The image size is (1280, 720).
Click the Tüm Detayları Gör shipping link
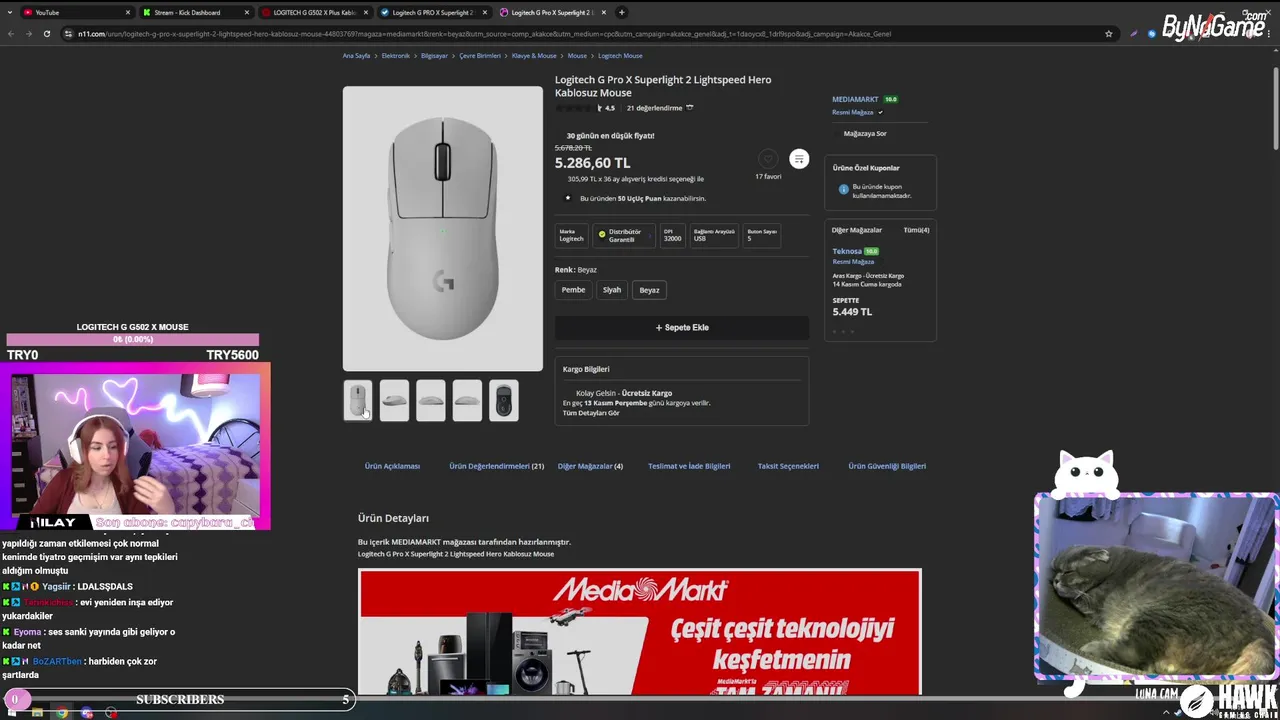click(591, 413)
